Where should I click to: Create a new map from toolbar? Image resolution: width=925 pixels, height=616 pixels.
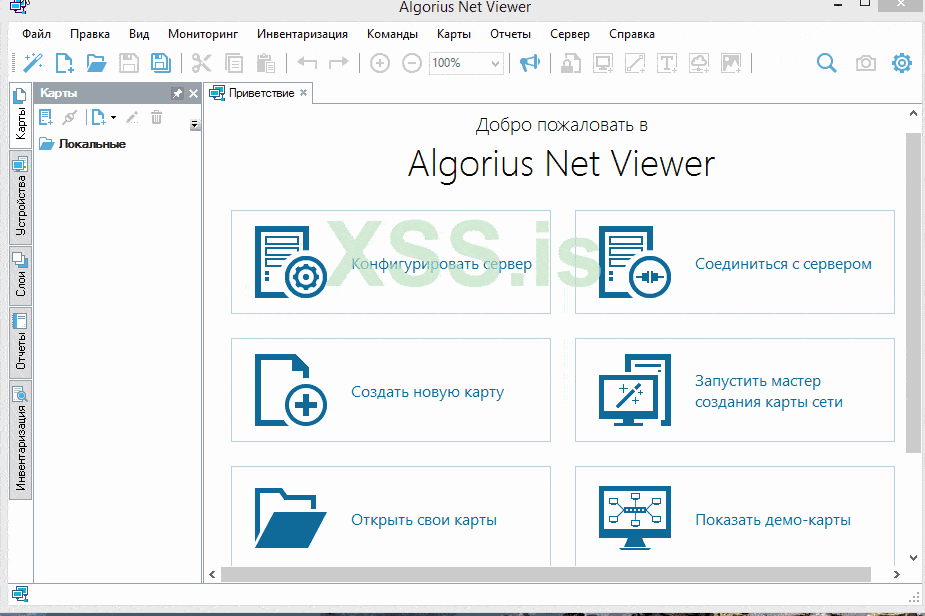click(64, 63)
